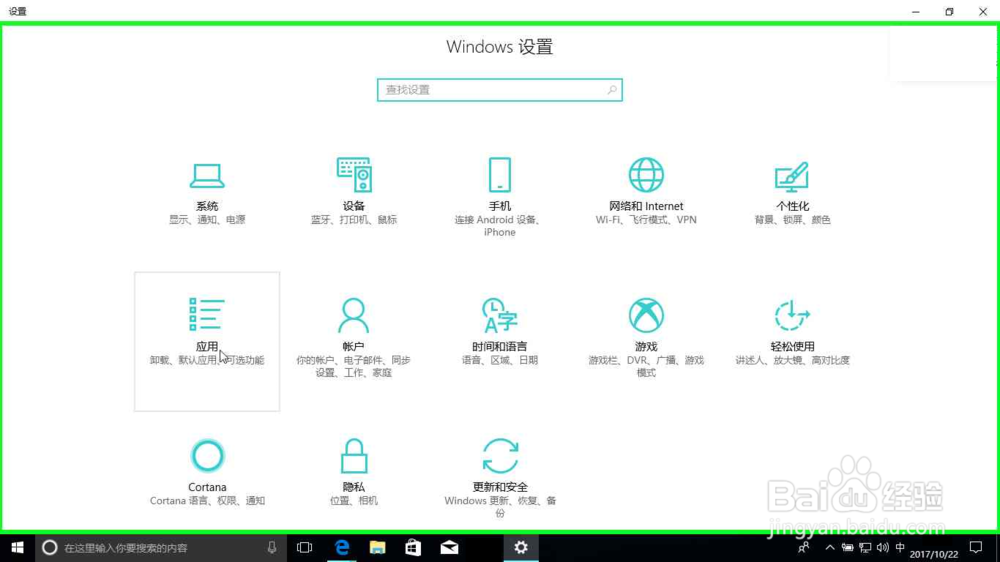Click the Windows 设置 page heading
1000x562 pixels.
[499, 47]
